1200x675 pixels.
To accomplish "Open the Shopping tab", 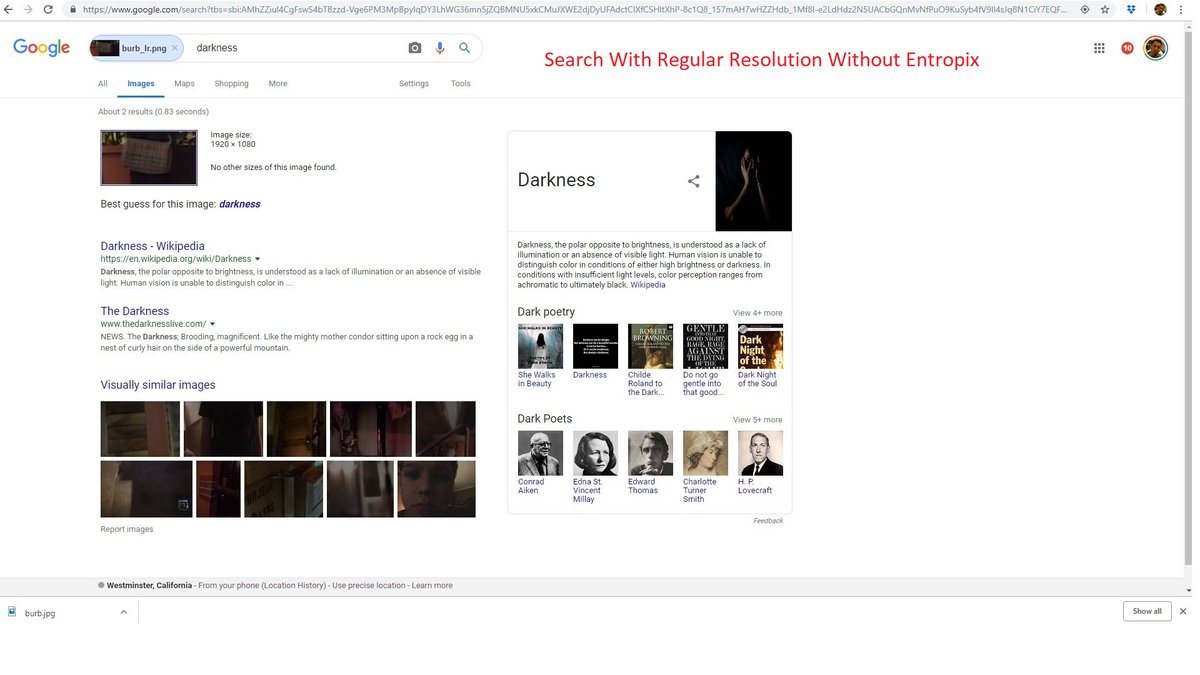I will pos(231,84).
